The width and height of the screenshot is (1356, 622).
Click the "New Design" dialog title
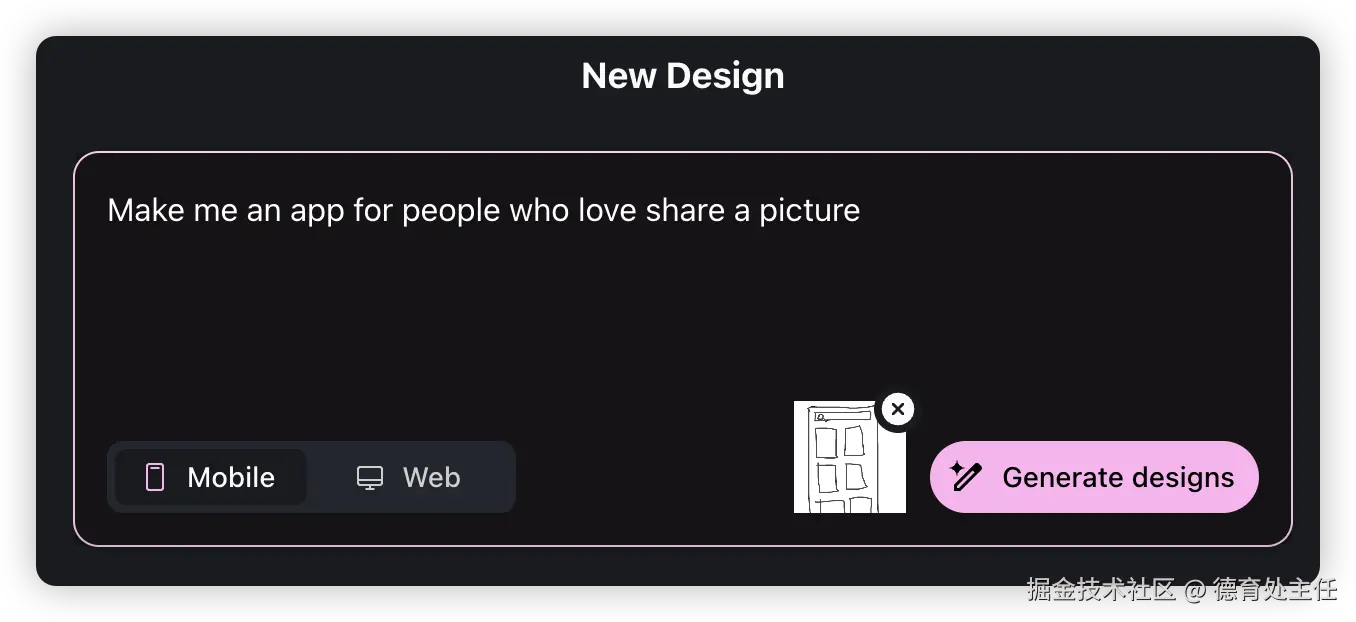tap(683, 76)
